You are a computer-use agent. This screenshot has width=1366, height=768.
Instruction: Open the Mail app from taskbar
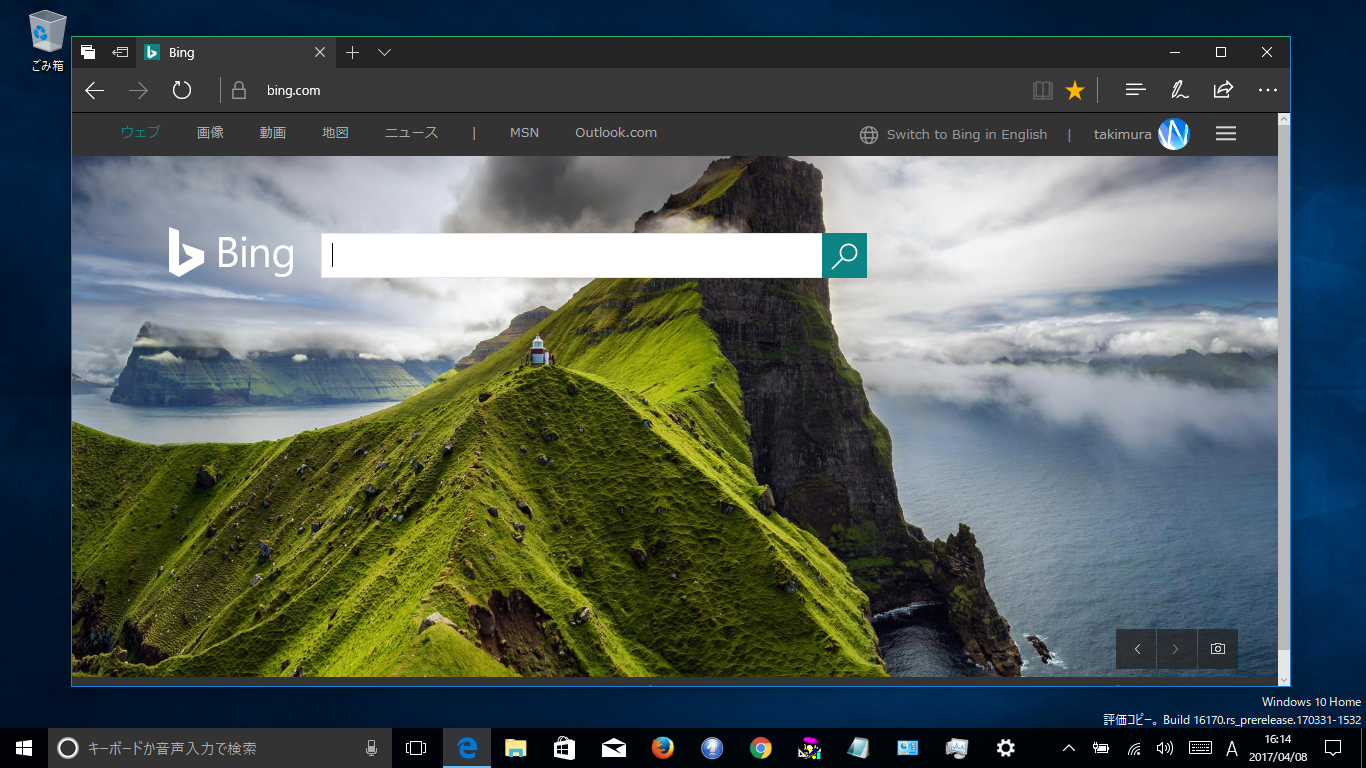(614, 748)
